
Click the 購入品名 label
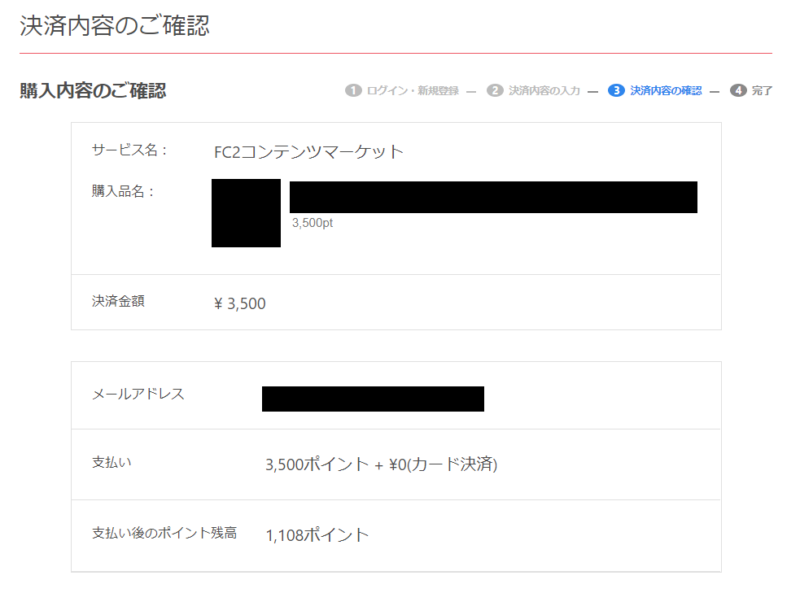point(123,191)
